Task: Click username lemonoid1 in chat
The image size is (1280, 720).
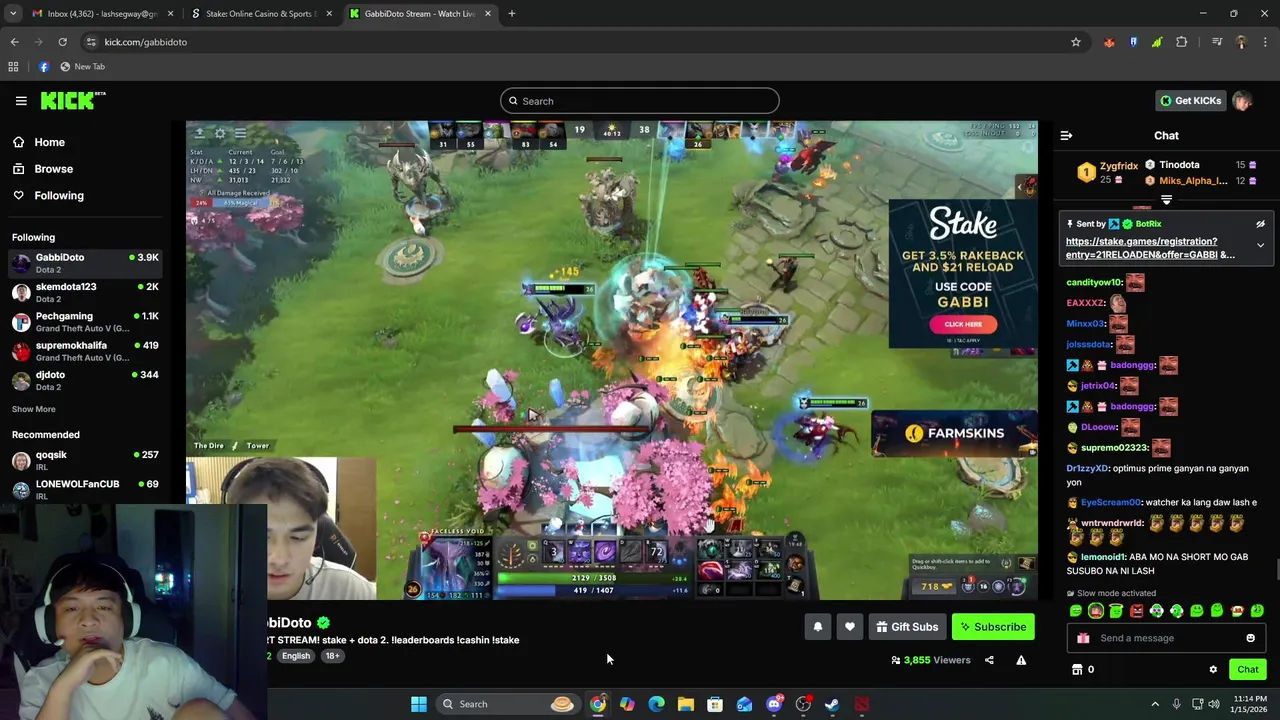Action: (x=1103, y=557)
